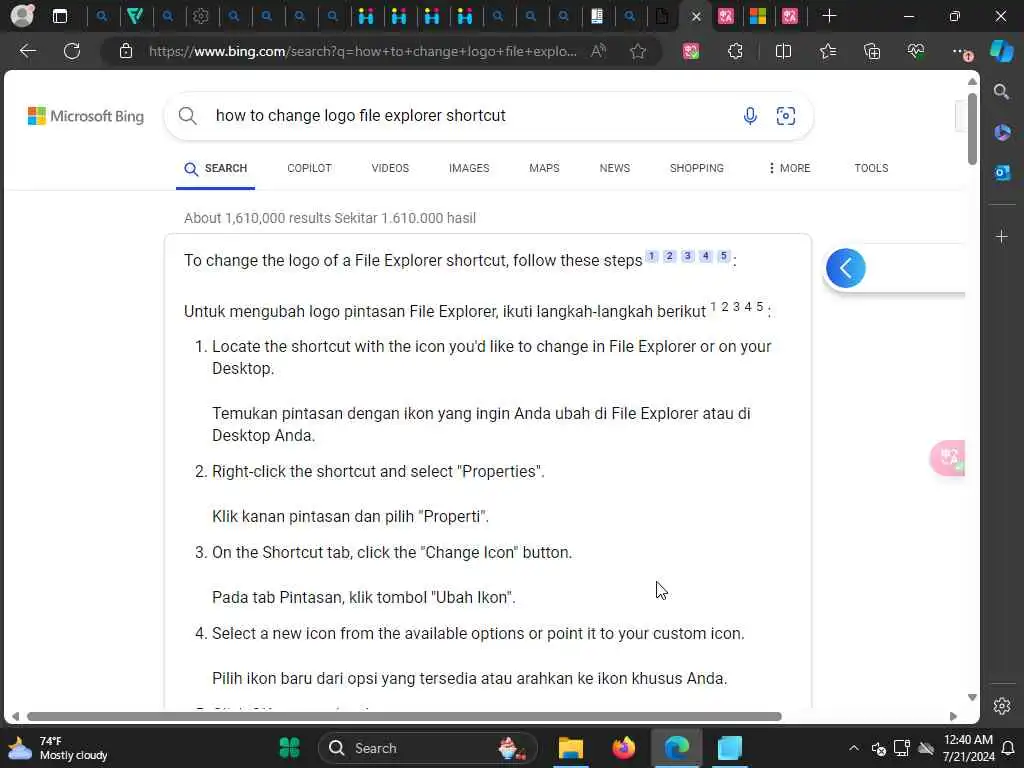Click the horizontal scrollbar right arrow

point(953,716)
